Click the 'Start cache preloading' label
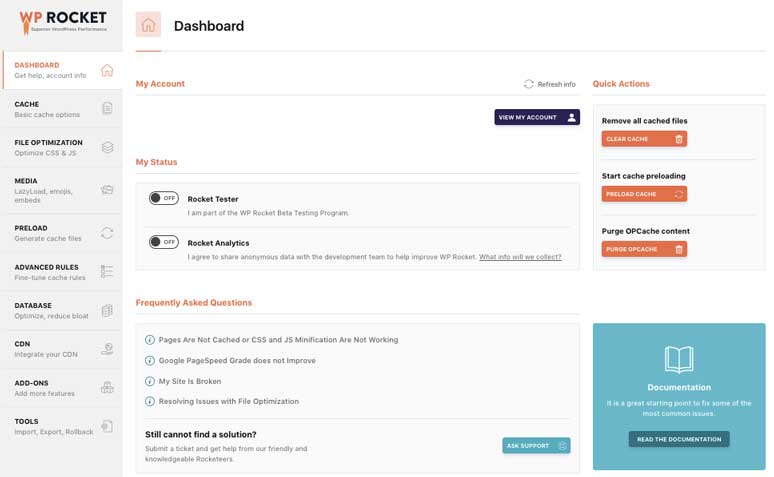The image size is (774, 477). (x=644, y=176)
